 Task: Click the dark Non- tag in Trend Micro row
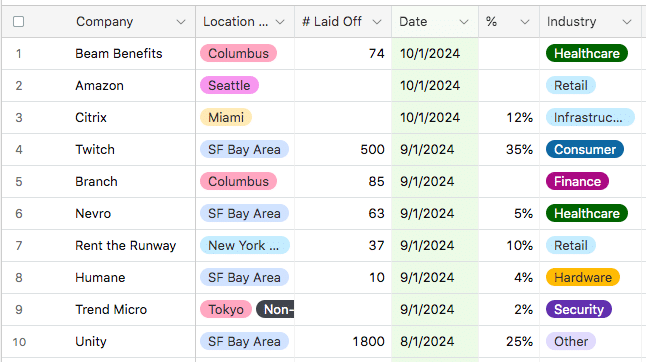click(275, 309)
